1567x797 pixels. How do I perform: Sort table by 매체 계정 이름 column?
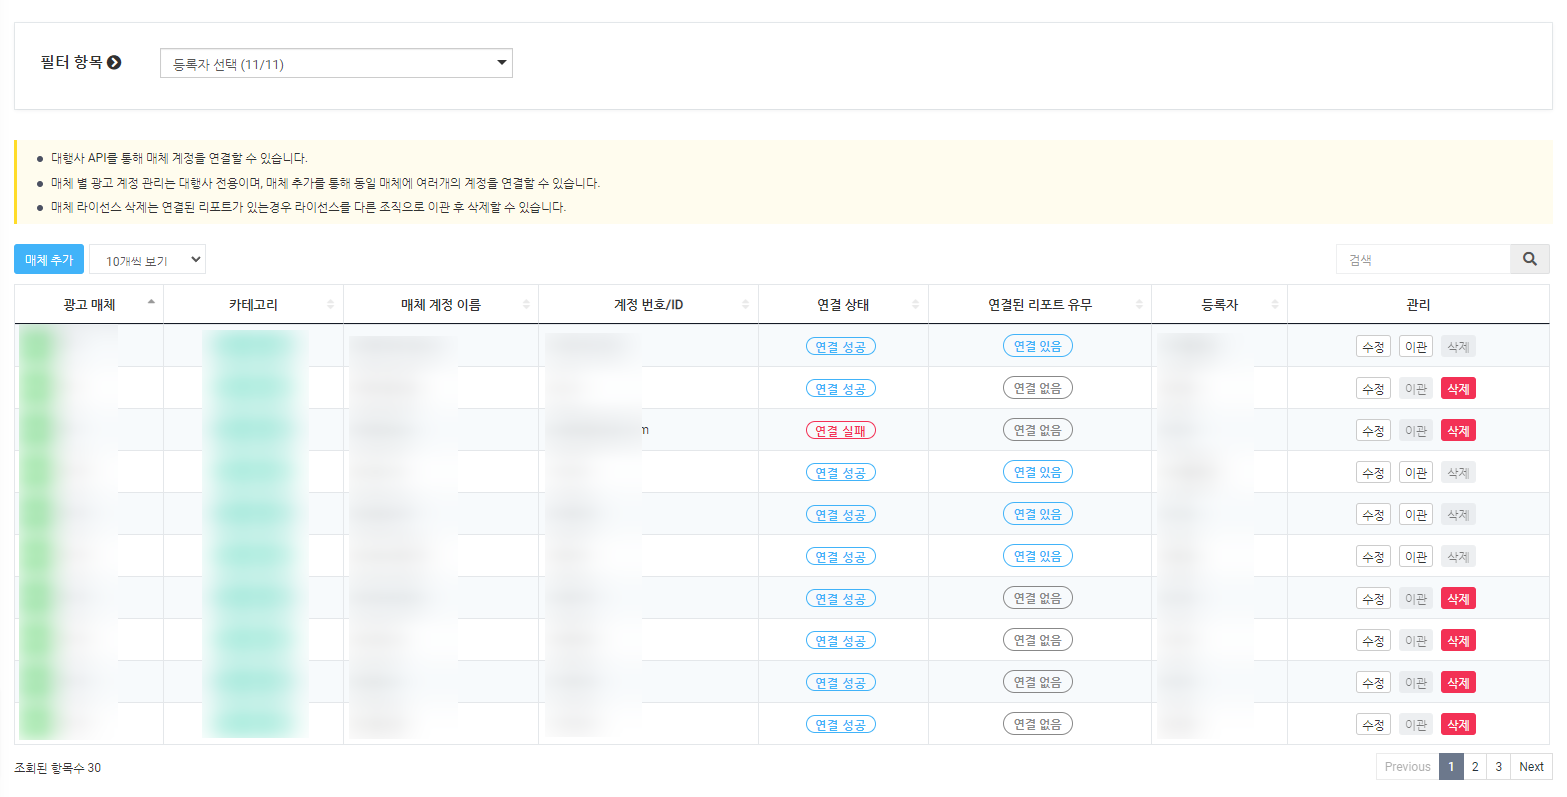point(440,304)
